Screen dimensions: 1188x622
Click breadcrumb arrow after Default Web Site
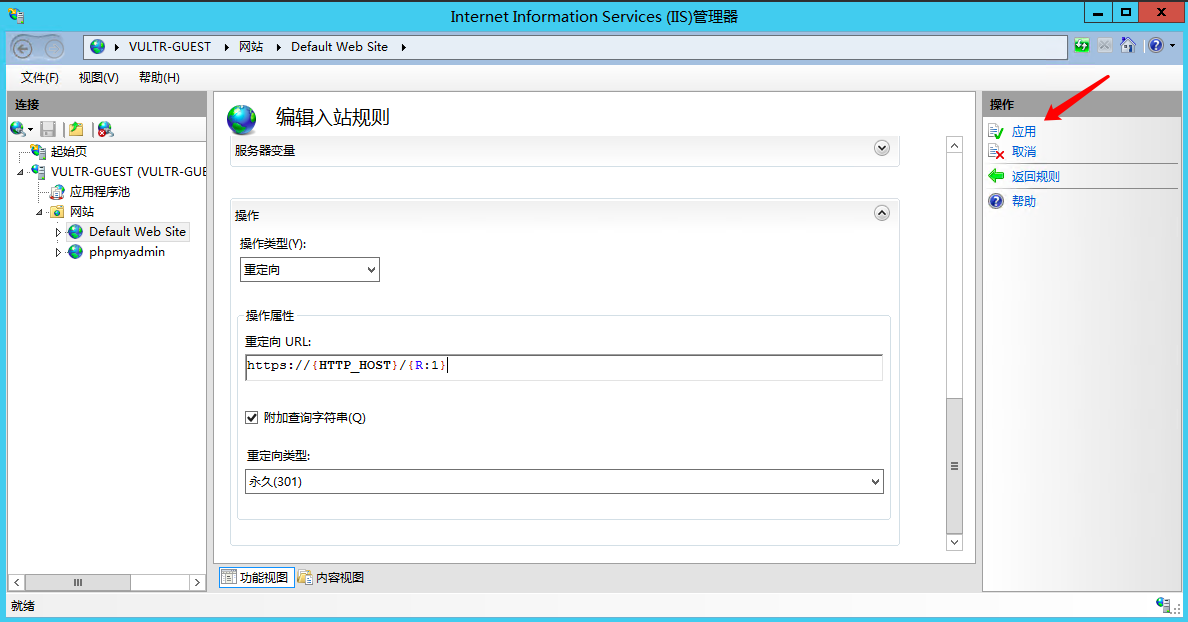[403, 47]
